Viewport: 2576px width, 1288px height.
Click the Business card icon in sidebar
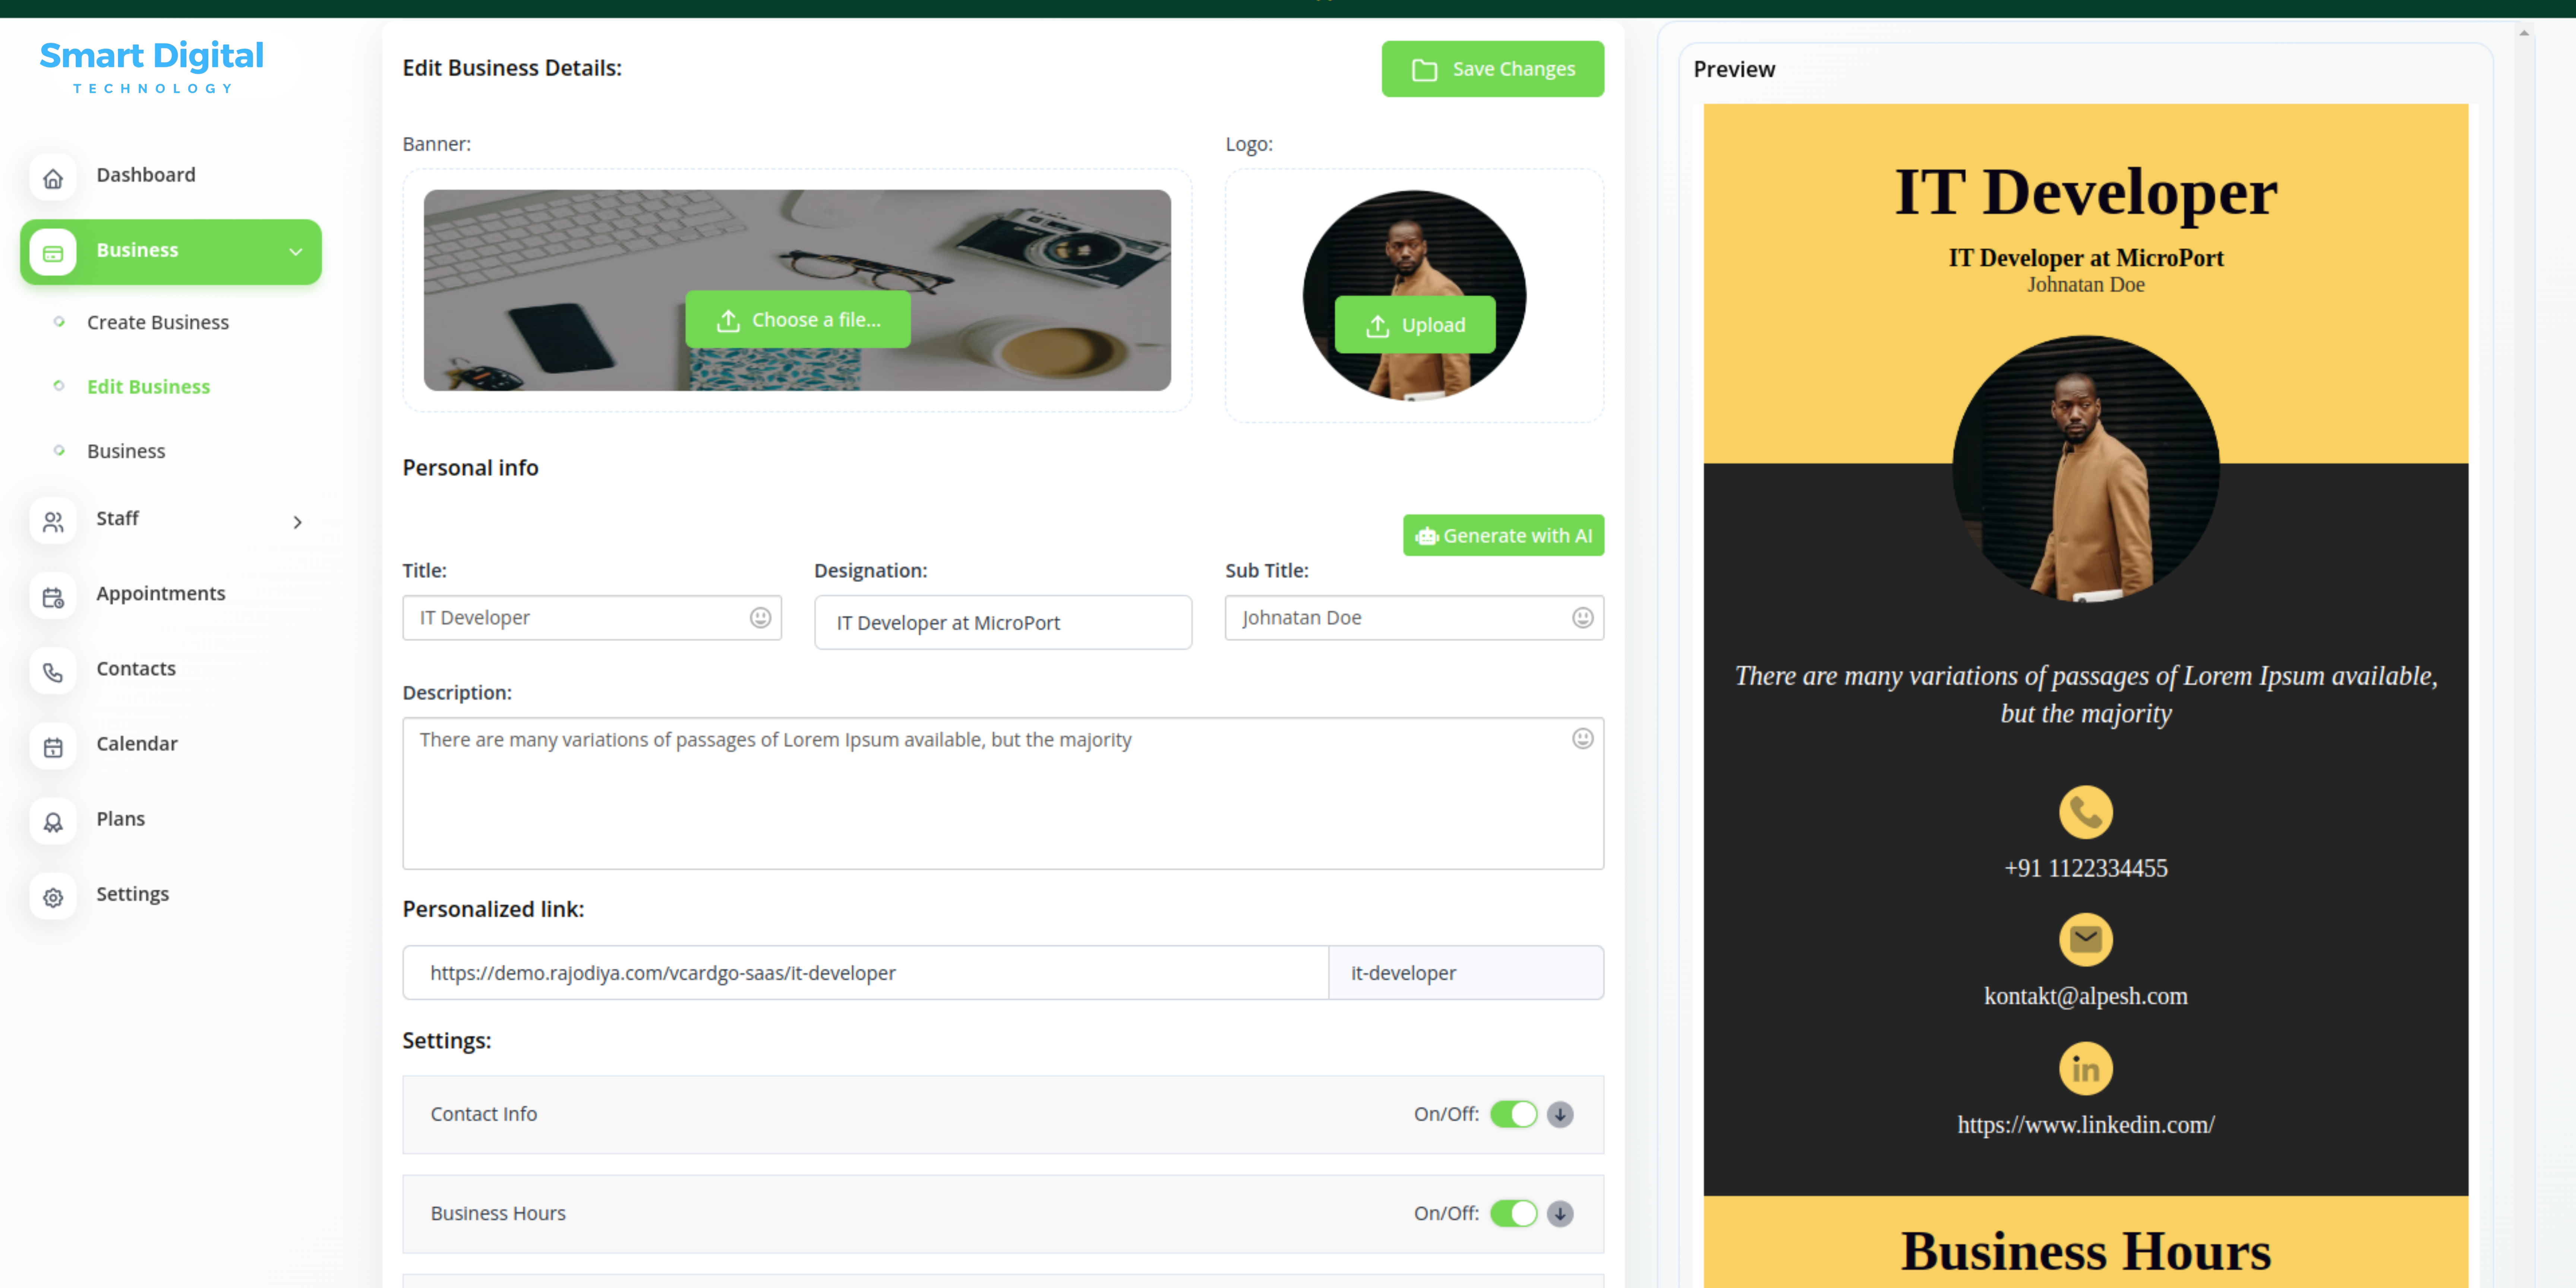(x=53, y=253)
